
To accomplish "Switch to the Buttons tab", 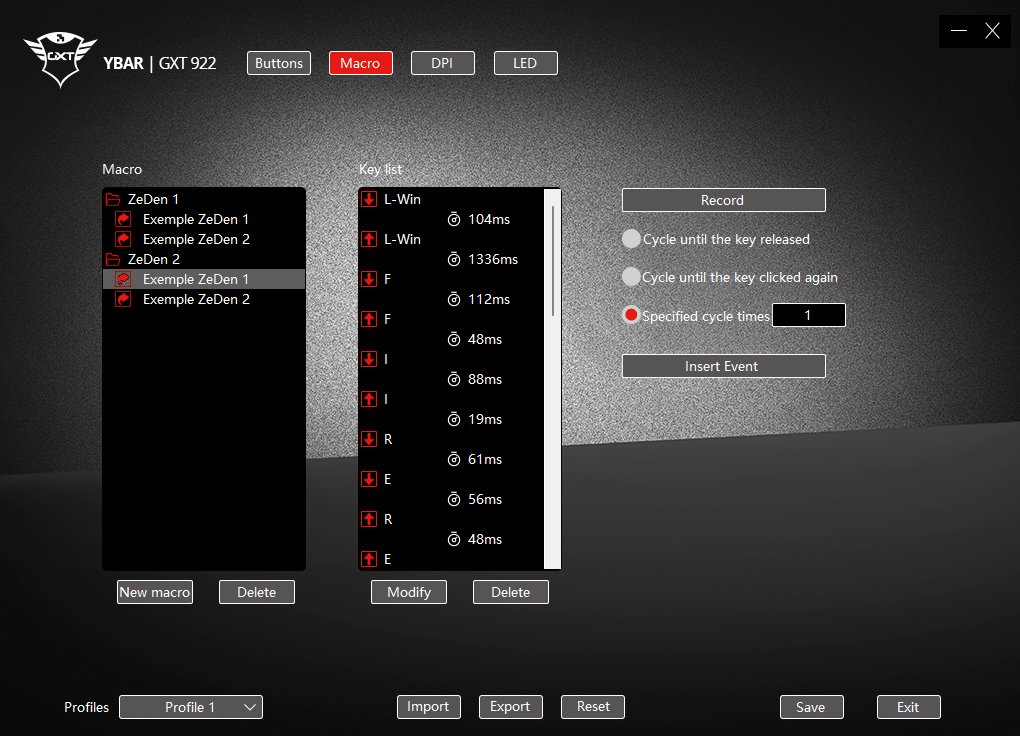I will [x=278, y=62].
